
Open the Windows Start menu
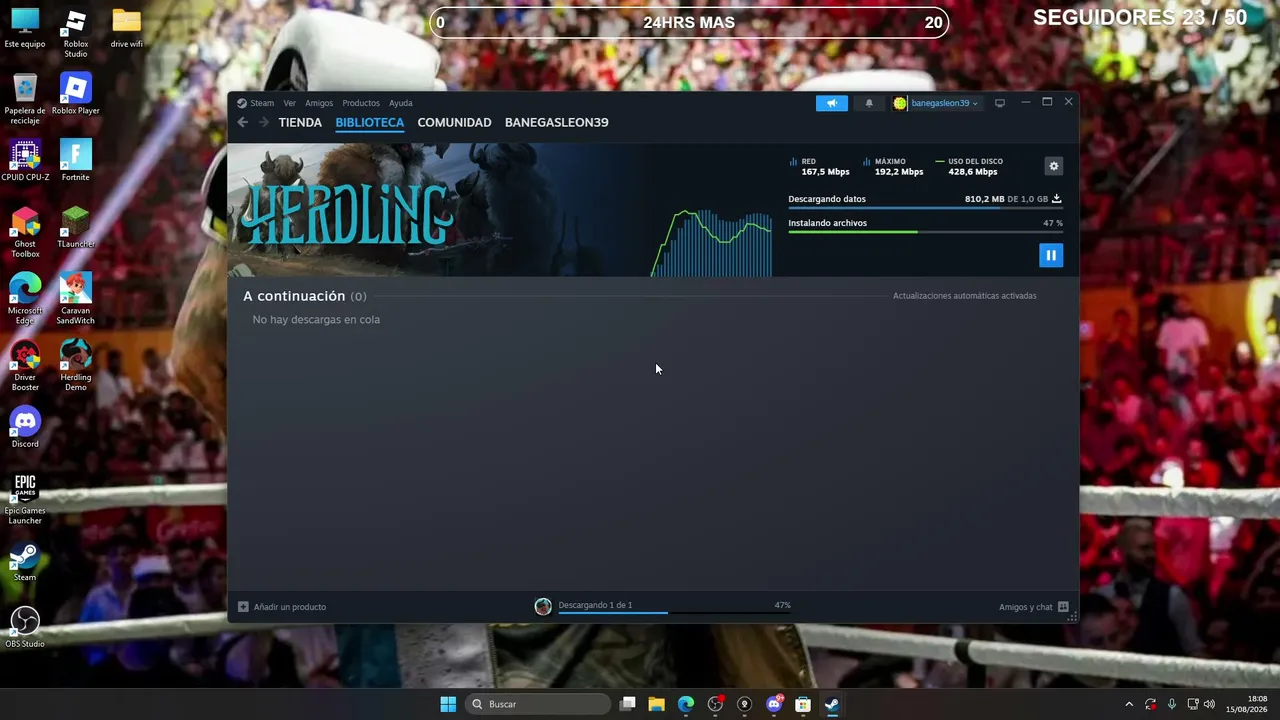tap(448, 704)
